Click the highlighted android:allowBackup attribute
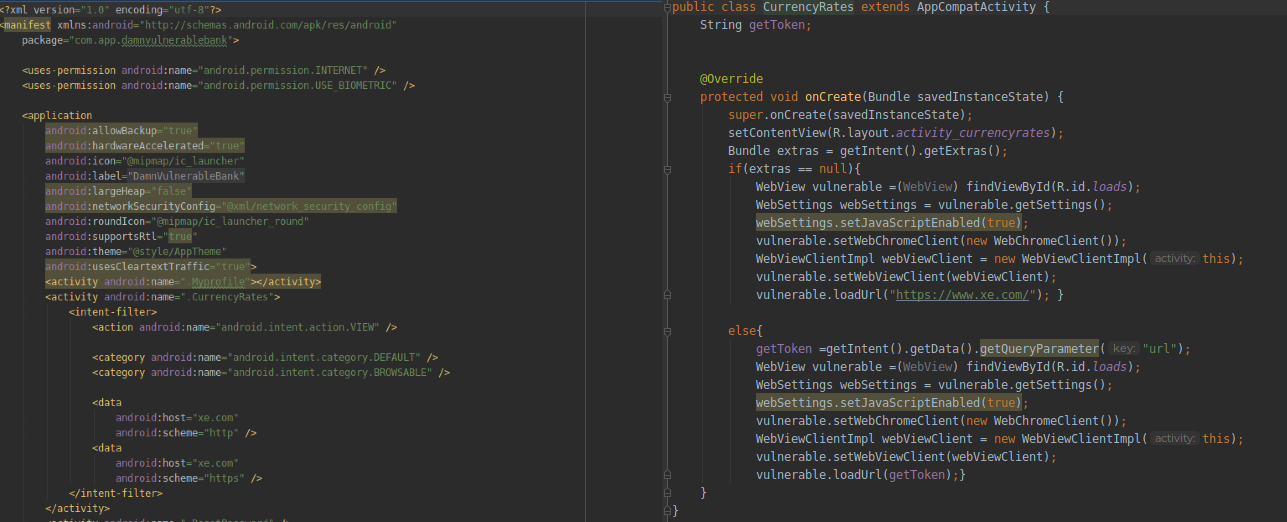The width and height of the screenshot is (1287, 522). pyautogui.click(x=122, y=131)
